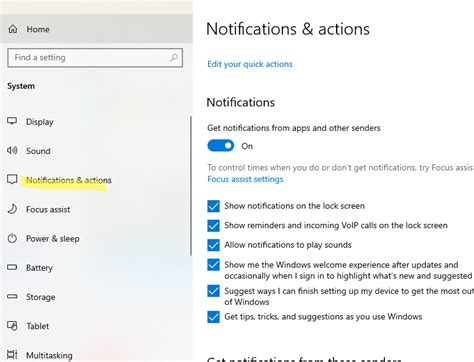Select Multitasking in the sidebar
Screen dimensions: 474x362
(x=49, y=355)
